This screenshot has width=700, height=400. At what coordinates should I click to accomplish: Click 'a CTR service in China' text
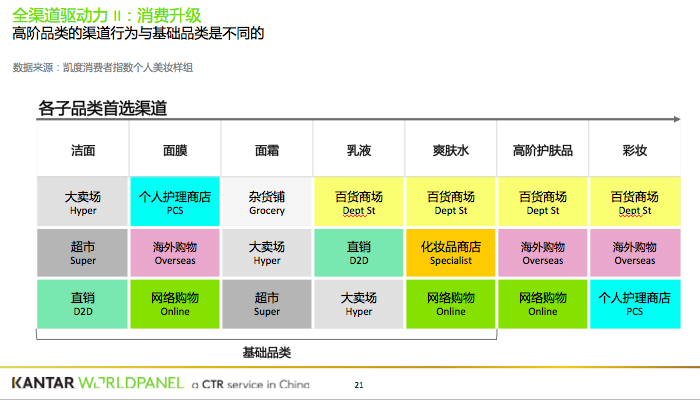(250, 384)
